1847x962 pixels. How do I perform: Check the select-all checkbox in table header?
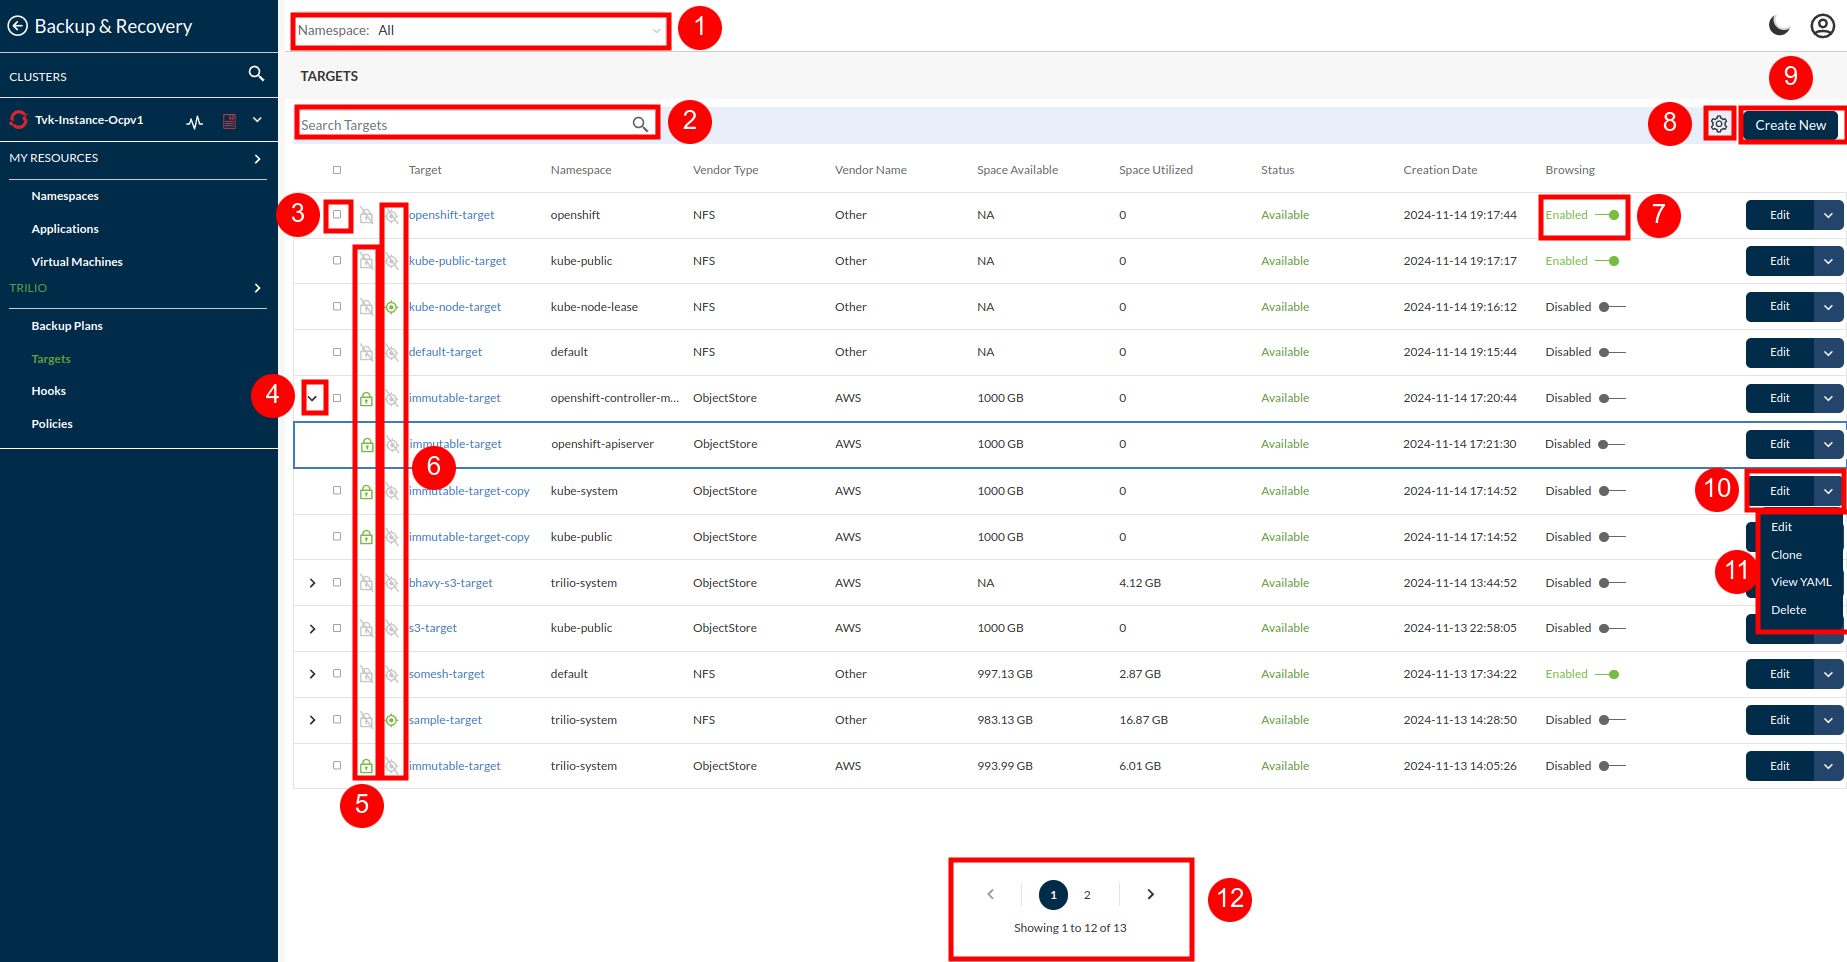pyautogui.click(x=337, y=170)
